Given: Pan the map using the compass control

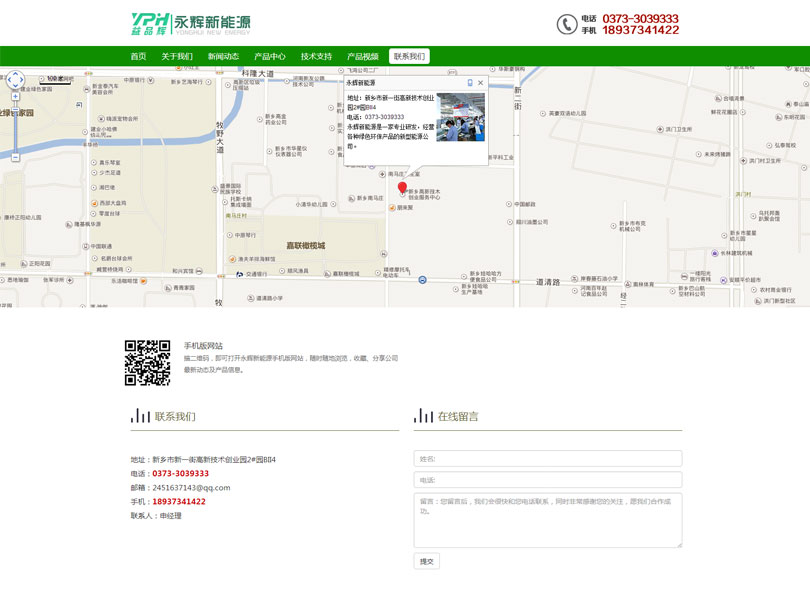Looking at the screenshot, I should 15,79.
